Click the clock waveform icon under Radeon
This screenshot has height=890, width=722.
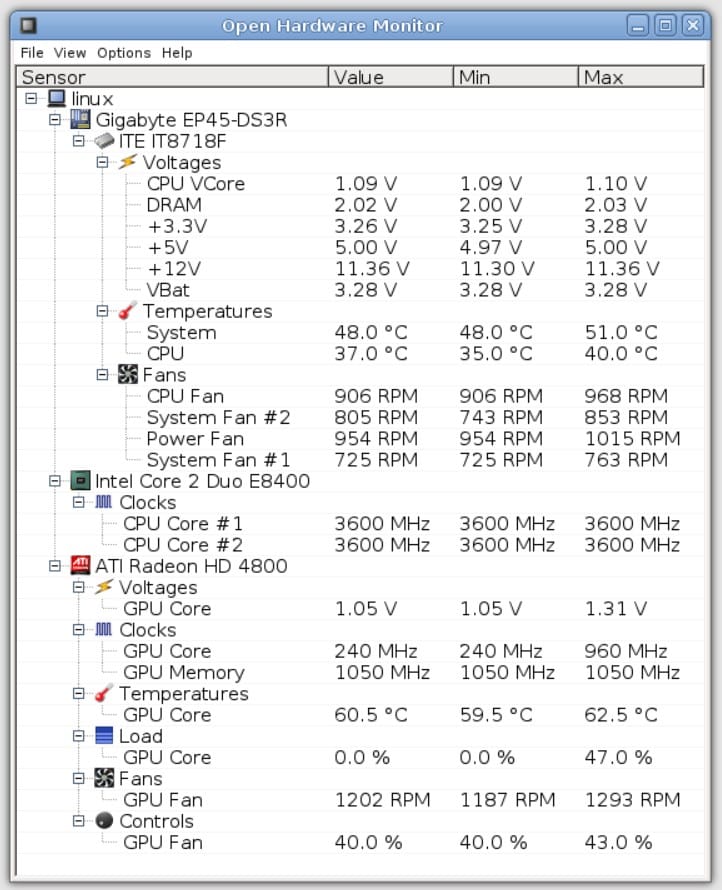pos(104,629)
